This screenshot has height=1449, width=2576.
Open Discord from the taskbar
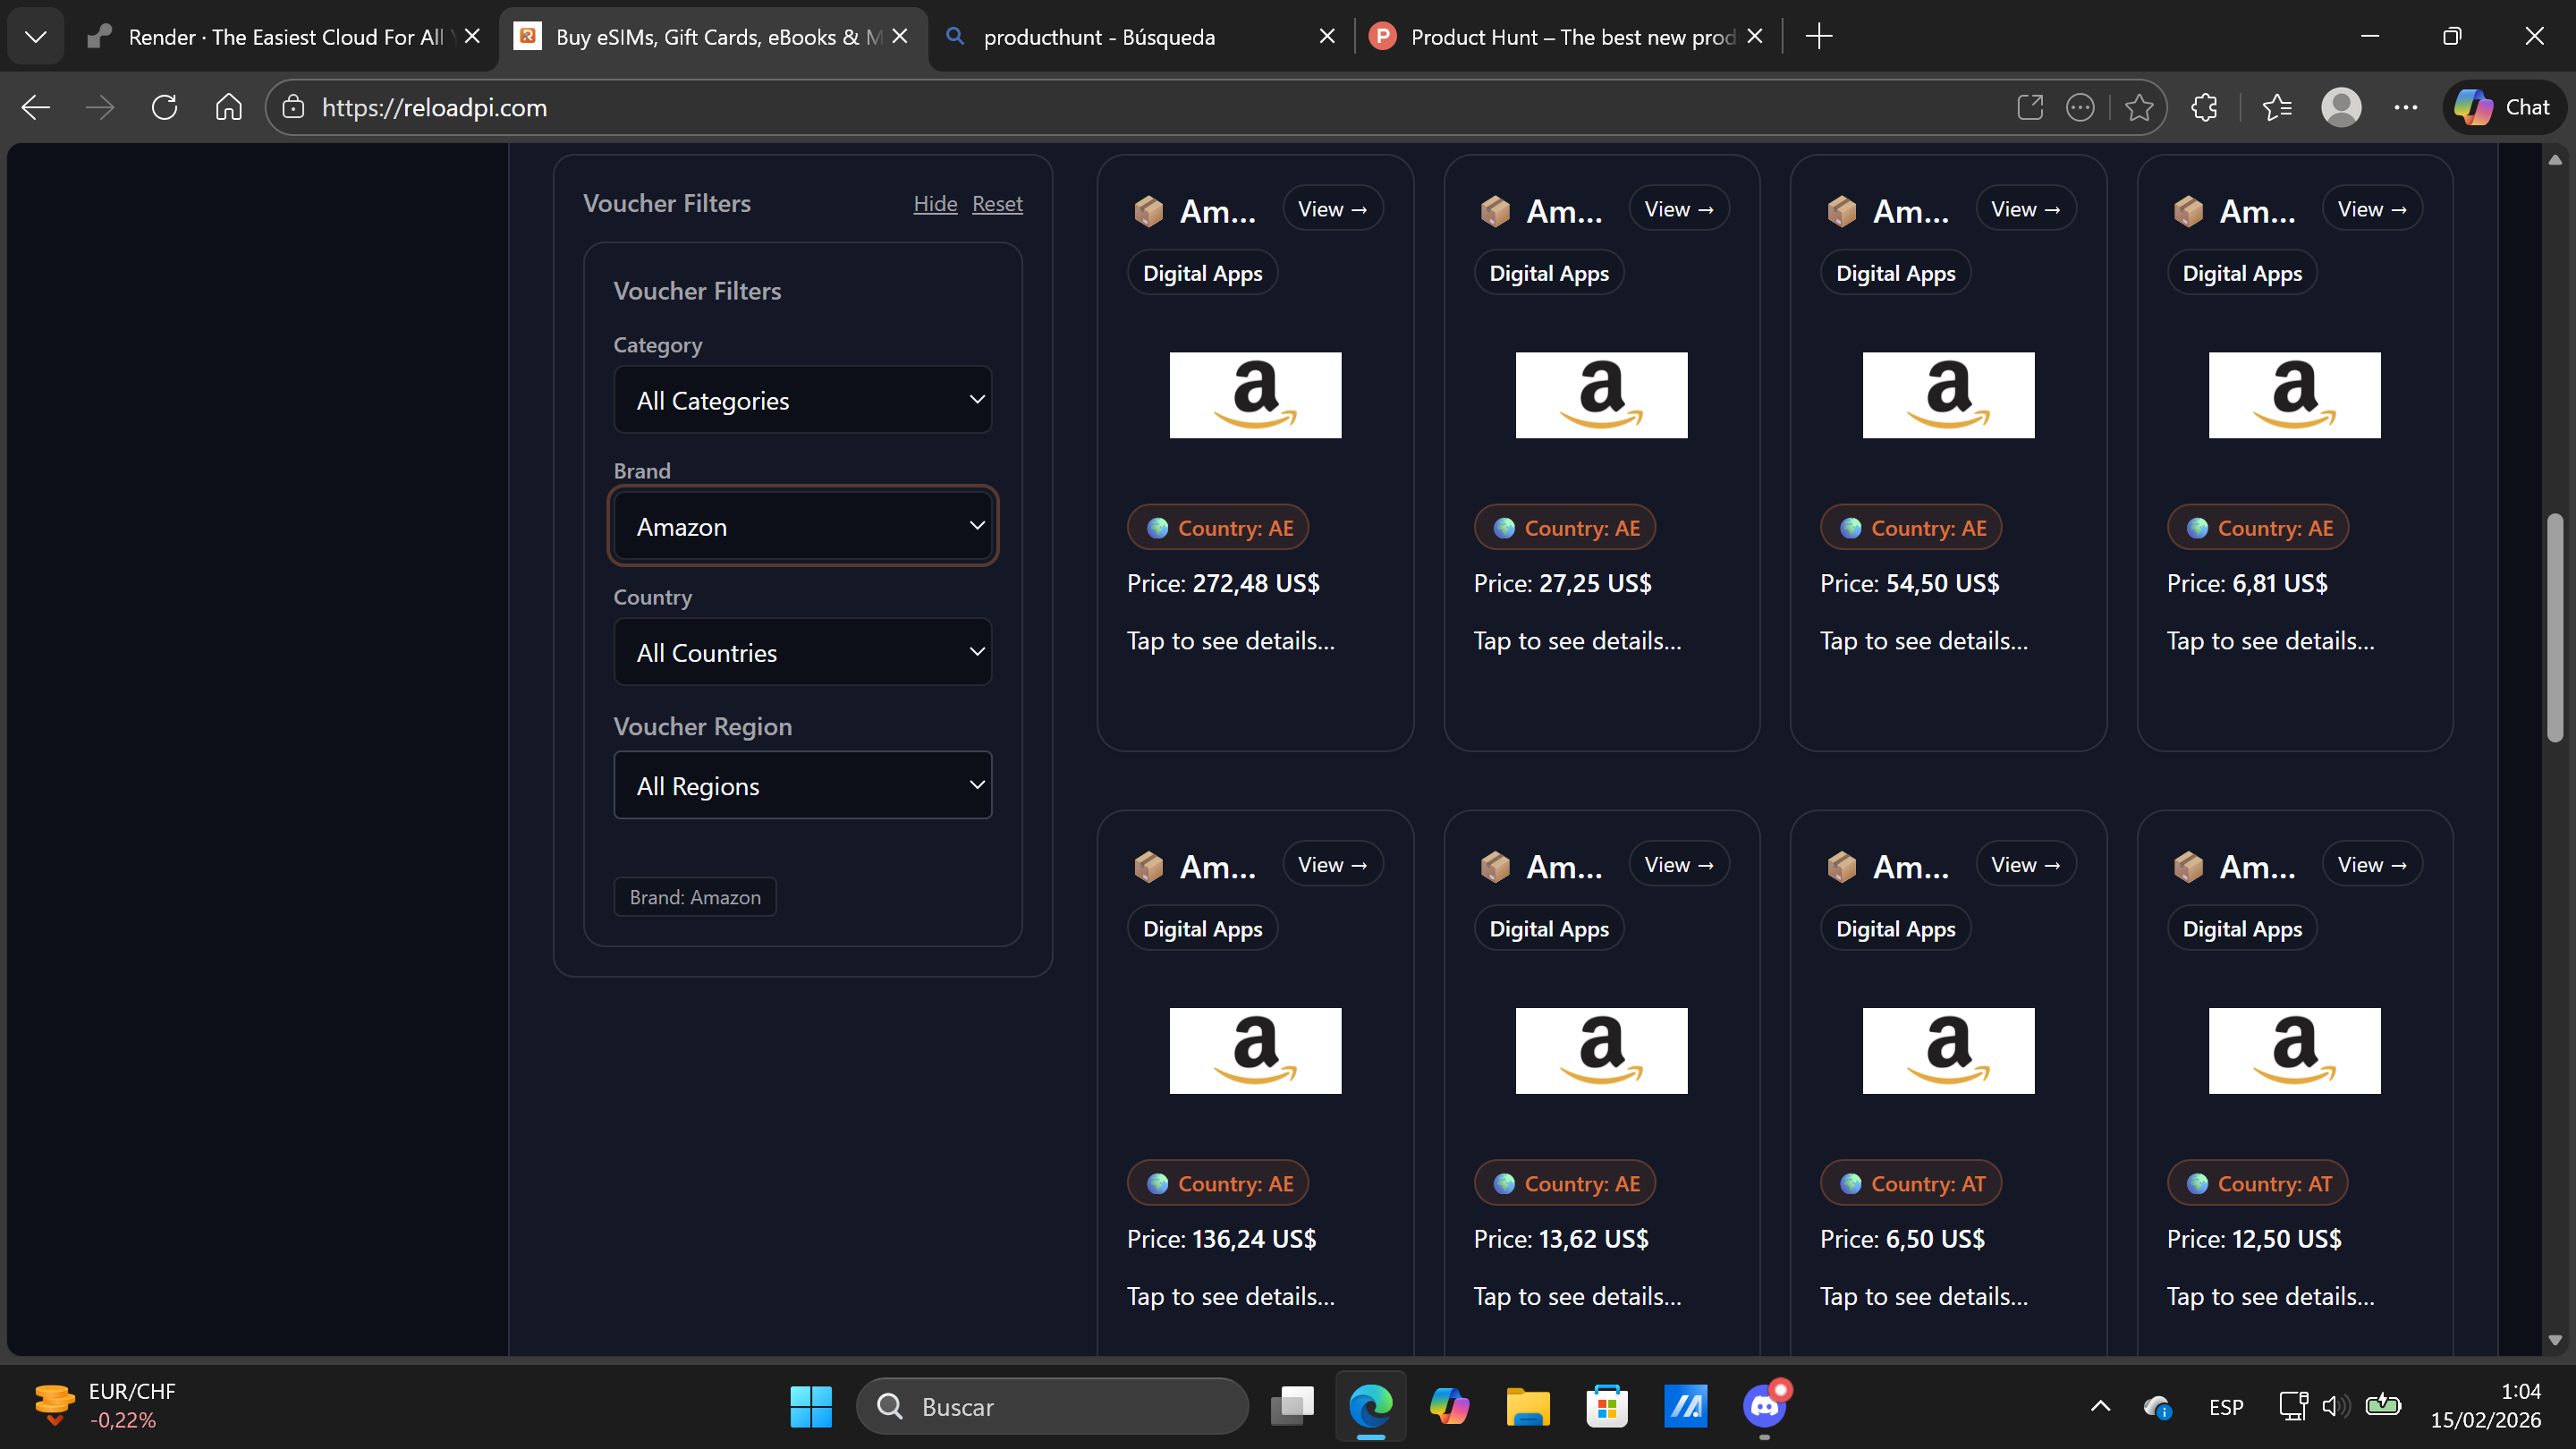(x=1764, y=1406)
